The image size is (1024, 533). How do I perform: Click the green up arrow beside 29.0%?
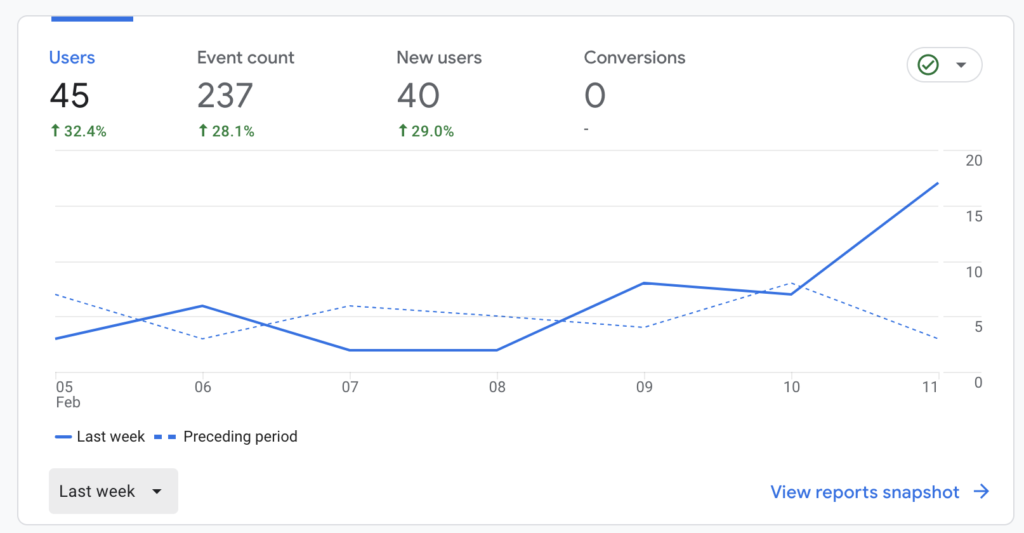pyautogui.click(x=402, y=131)
